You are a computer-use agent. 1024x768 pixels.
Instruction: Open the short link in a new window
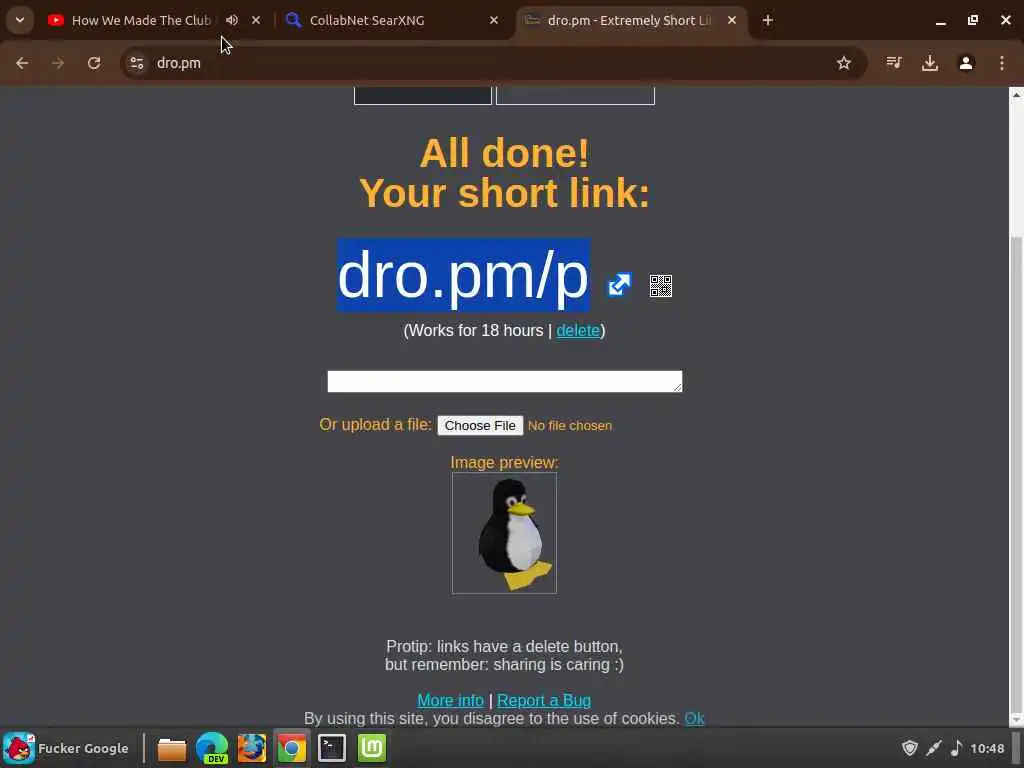pos(619,285)
